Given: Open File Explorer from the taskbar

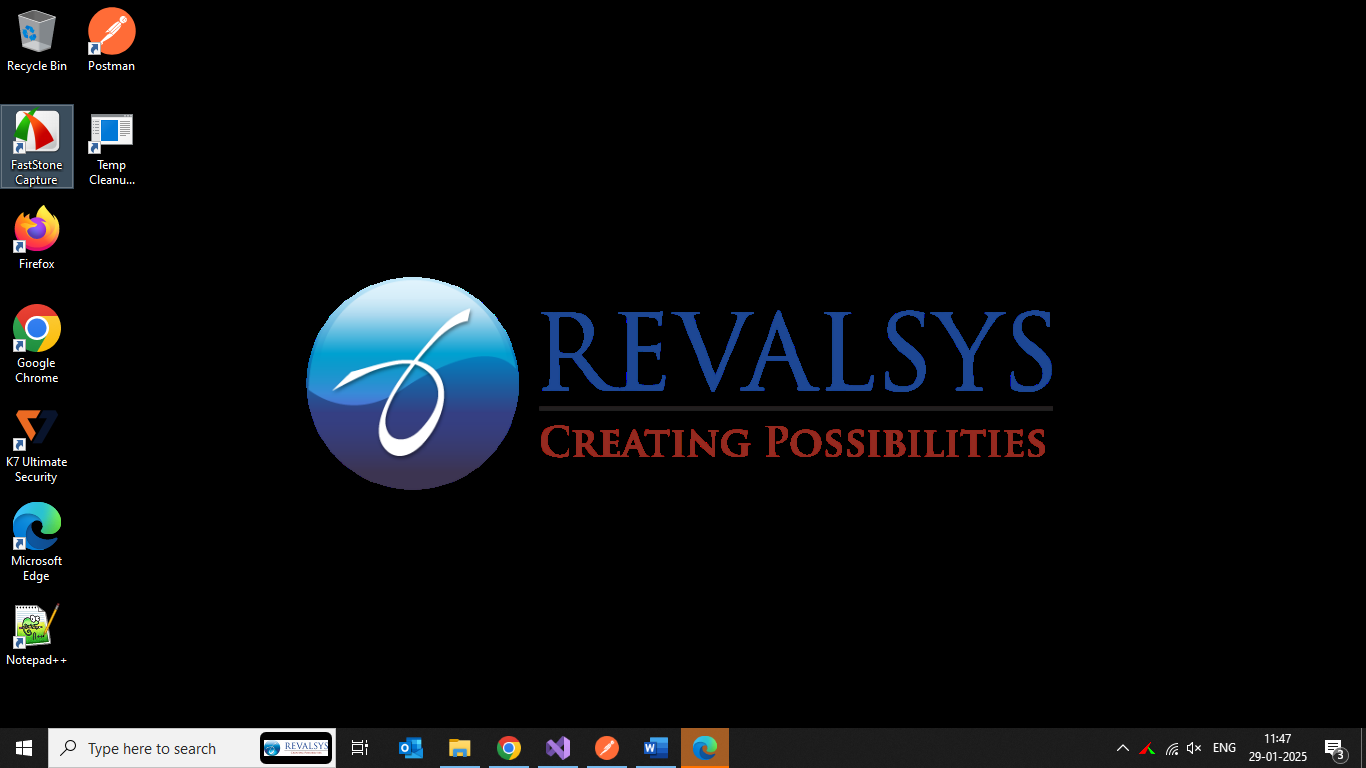Looking at the screenshot, I should coord(460,748).
